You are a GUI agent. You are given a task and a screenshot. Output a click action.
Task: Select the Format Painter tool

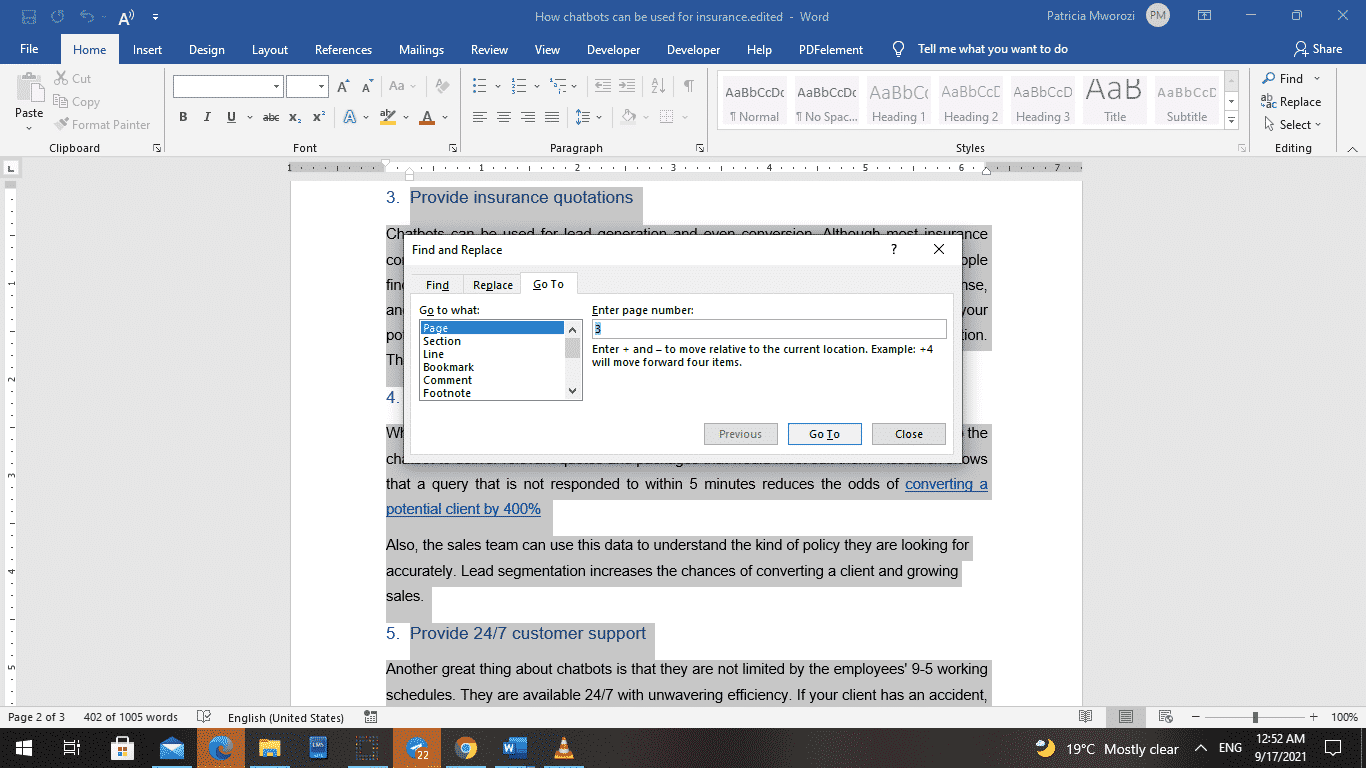tap(103, 124)
